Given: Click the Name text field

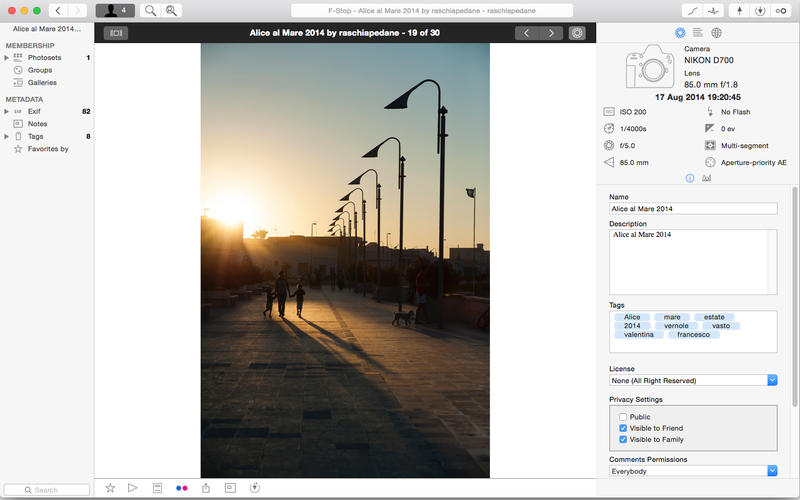Looking at the screenshot, I should [x=693, y=208].
